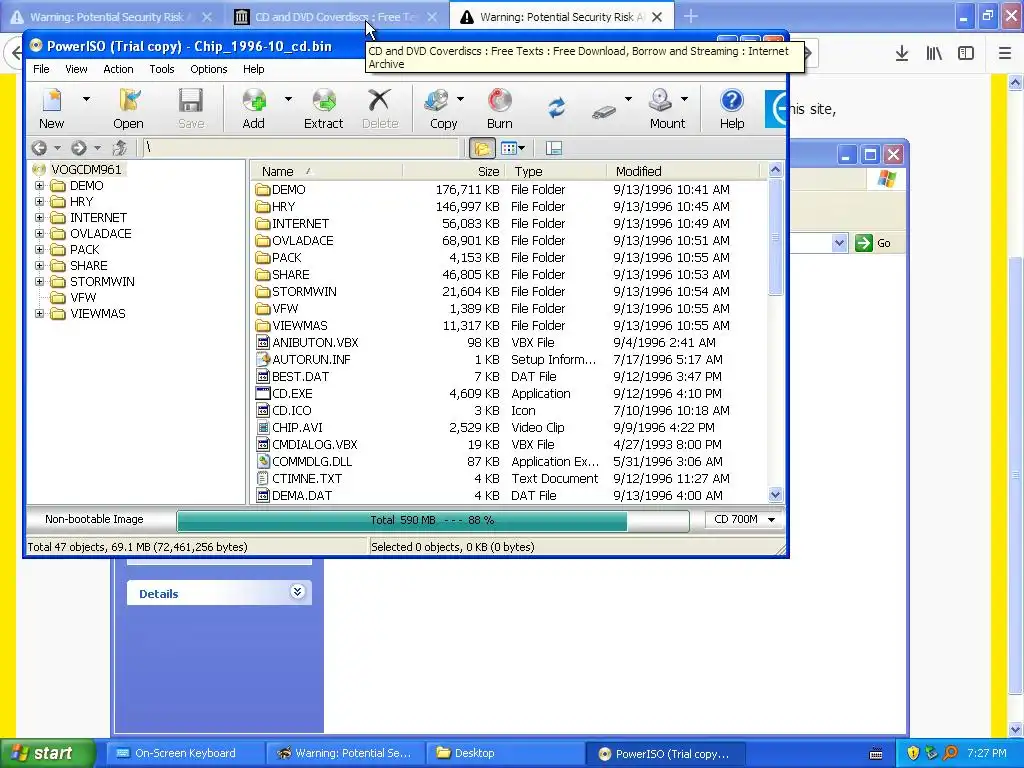
Task: Click the Mount toolbar icon
Action: pyautogui.click(x=660, y=101)
